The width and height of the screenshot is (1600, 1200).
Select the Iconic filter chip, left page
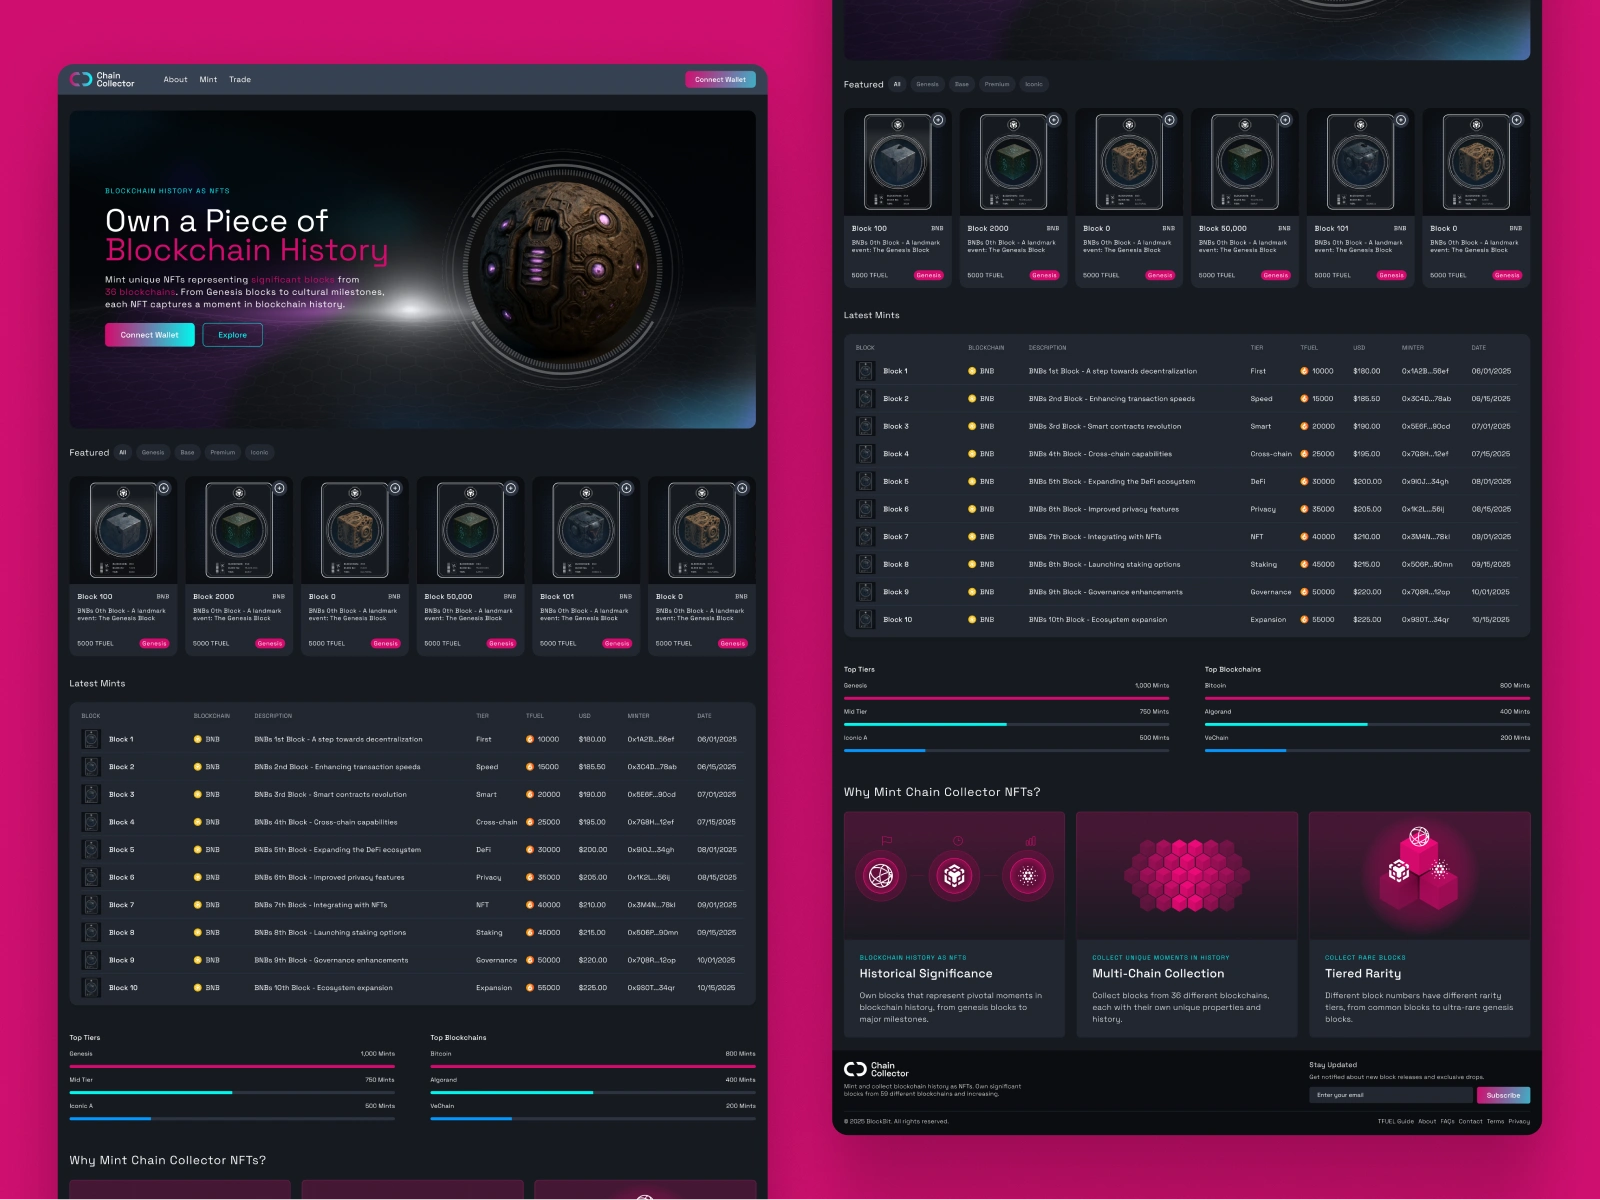point(259,453)
